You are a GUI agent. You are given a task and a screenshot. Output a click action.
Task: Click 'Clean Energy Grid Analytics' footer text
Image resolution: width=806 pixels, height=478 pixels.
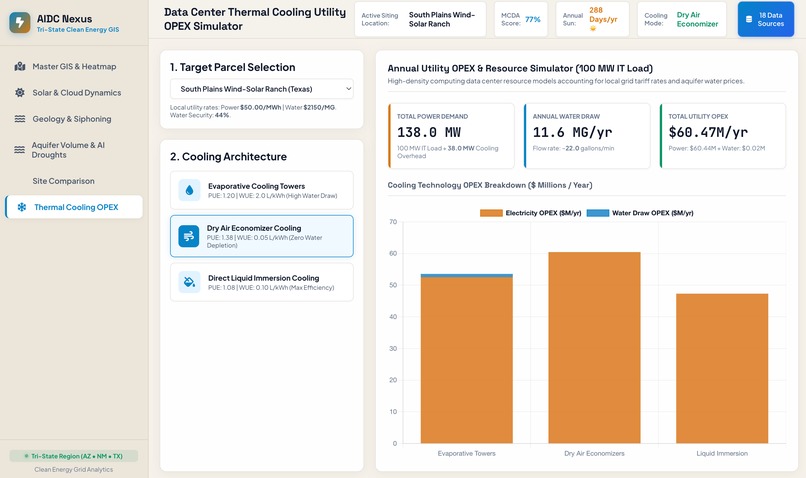pos(74,469)
